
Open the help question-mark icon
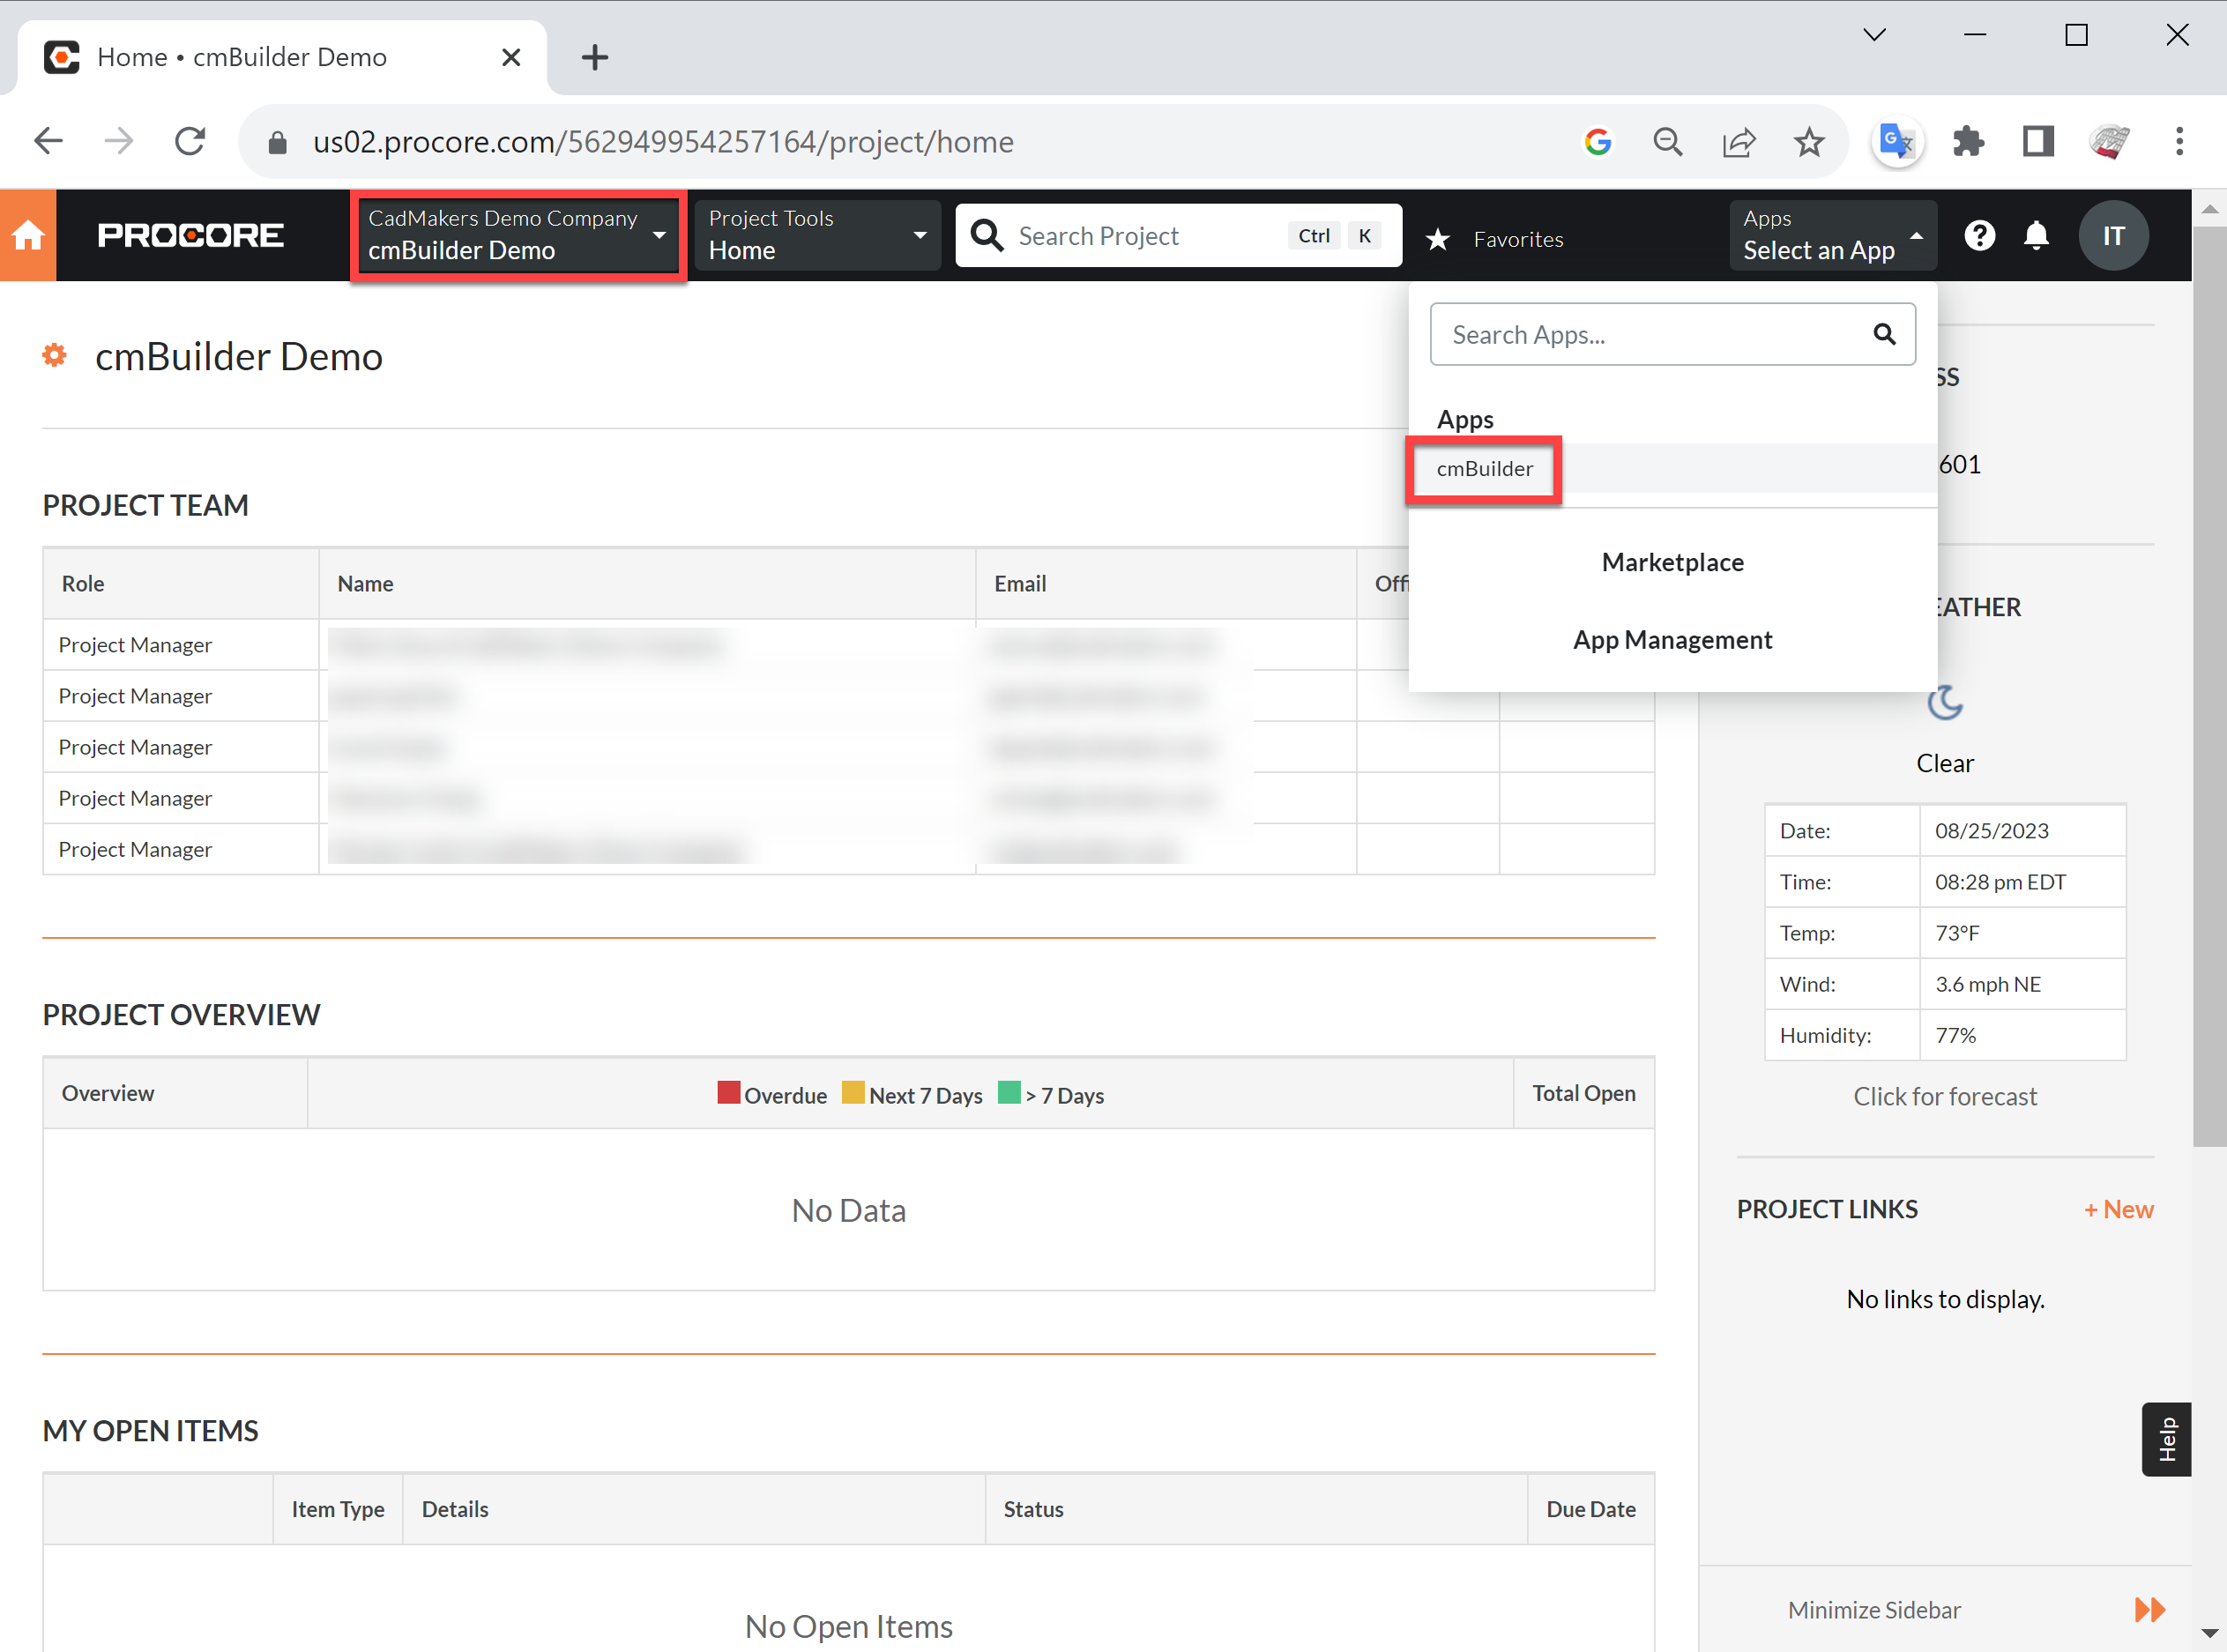pos(1980,235)
